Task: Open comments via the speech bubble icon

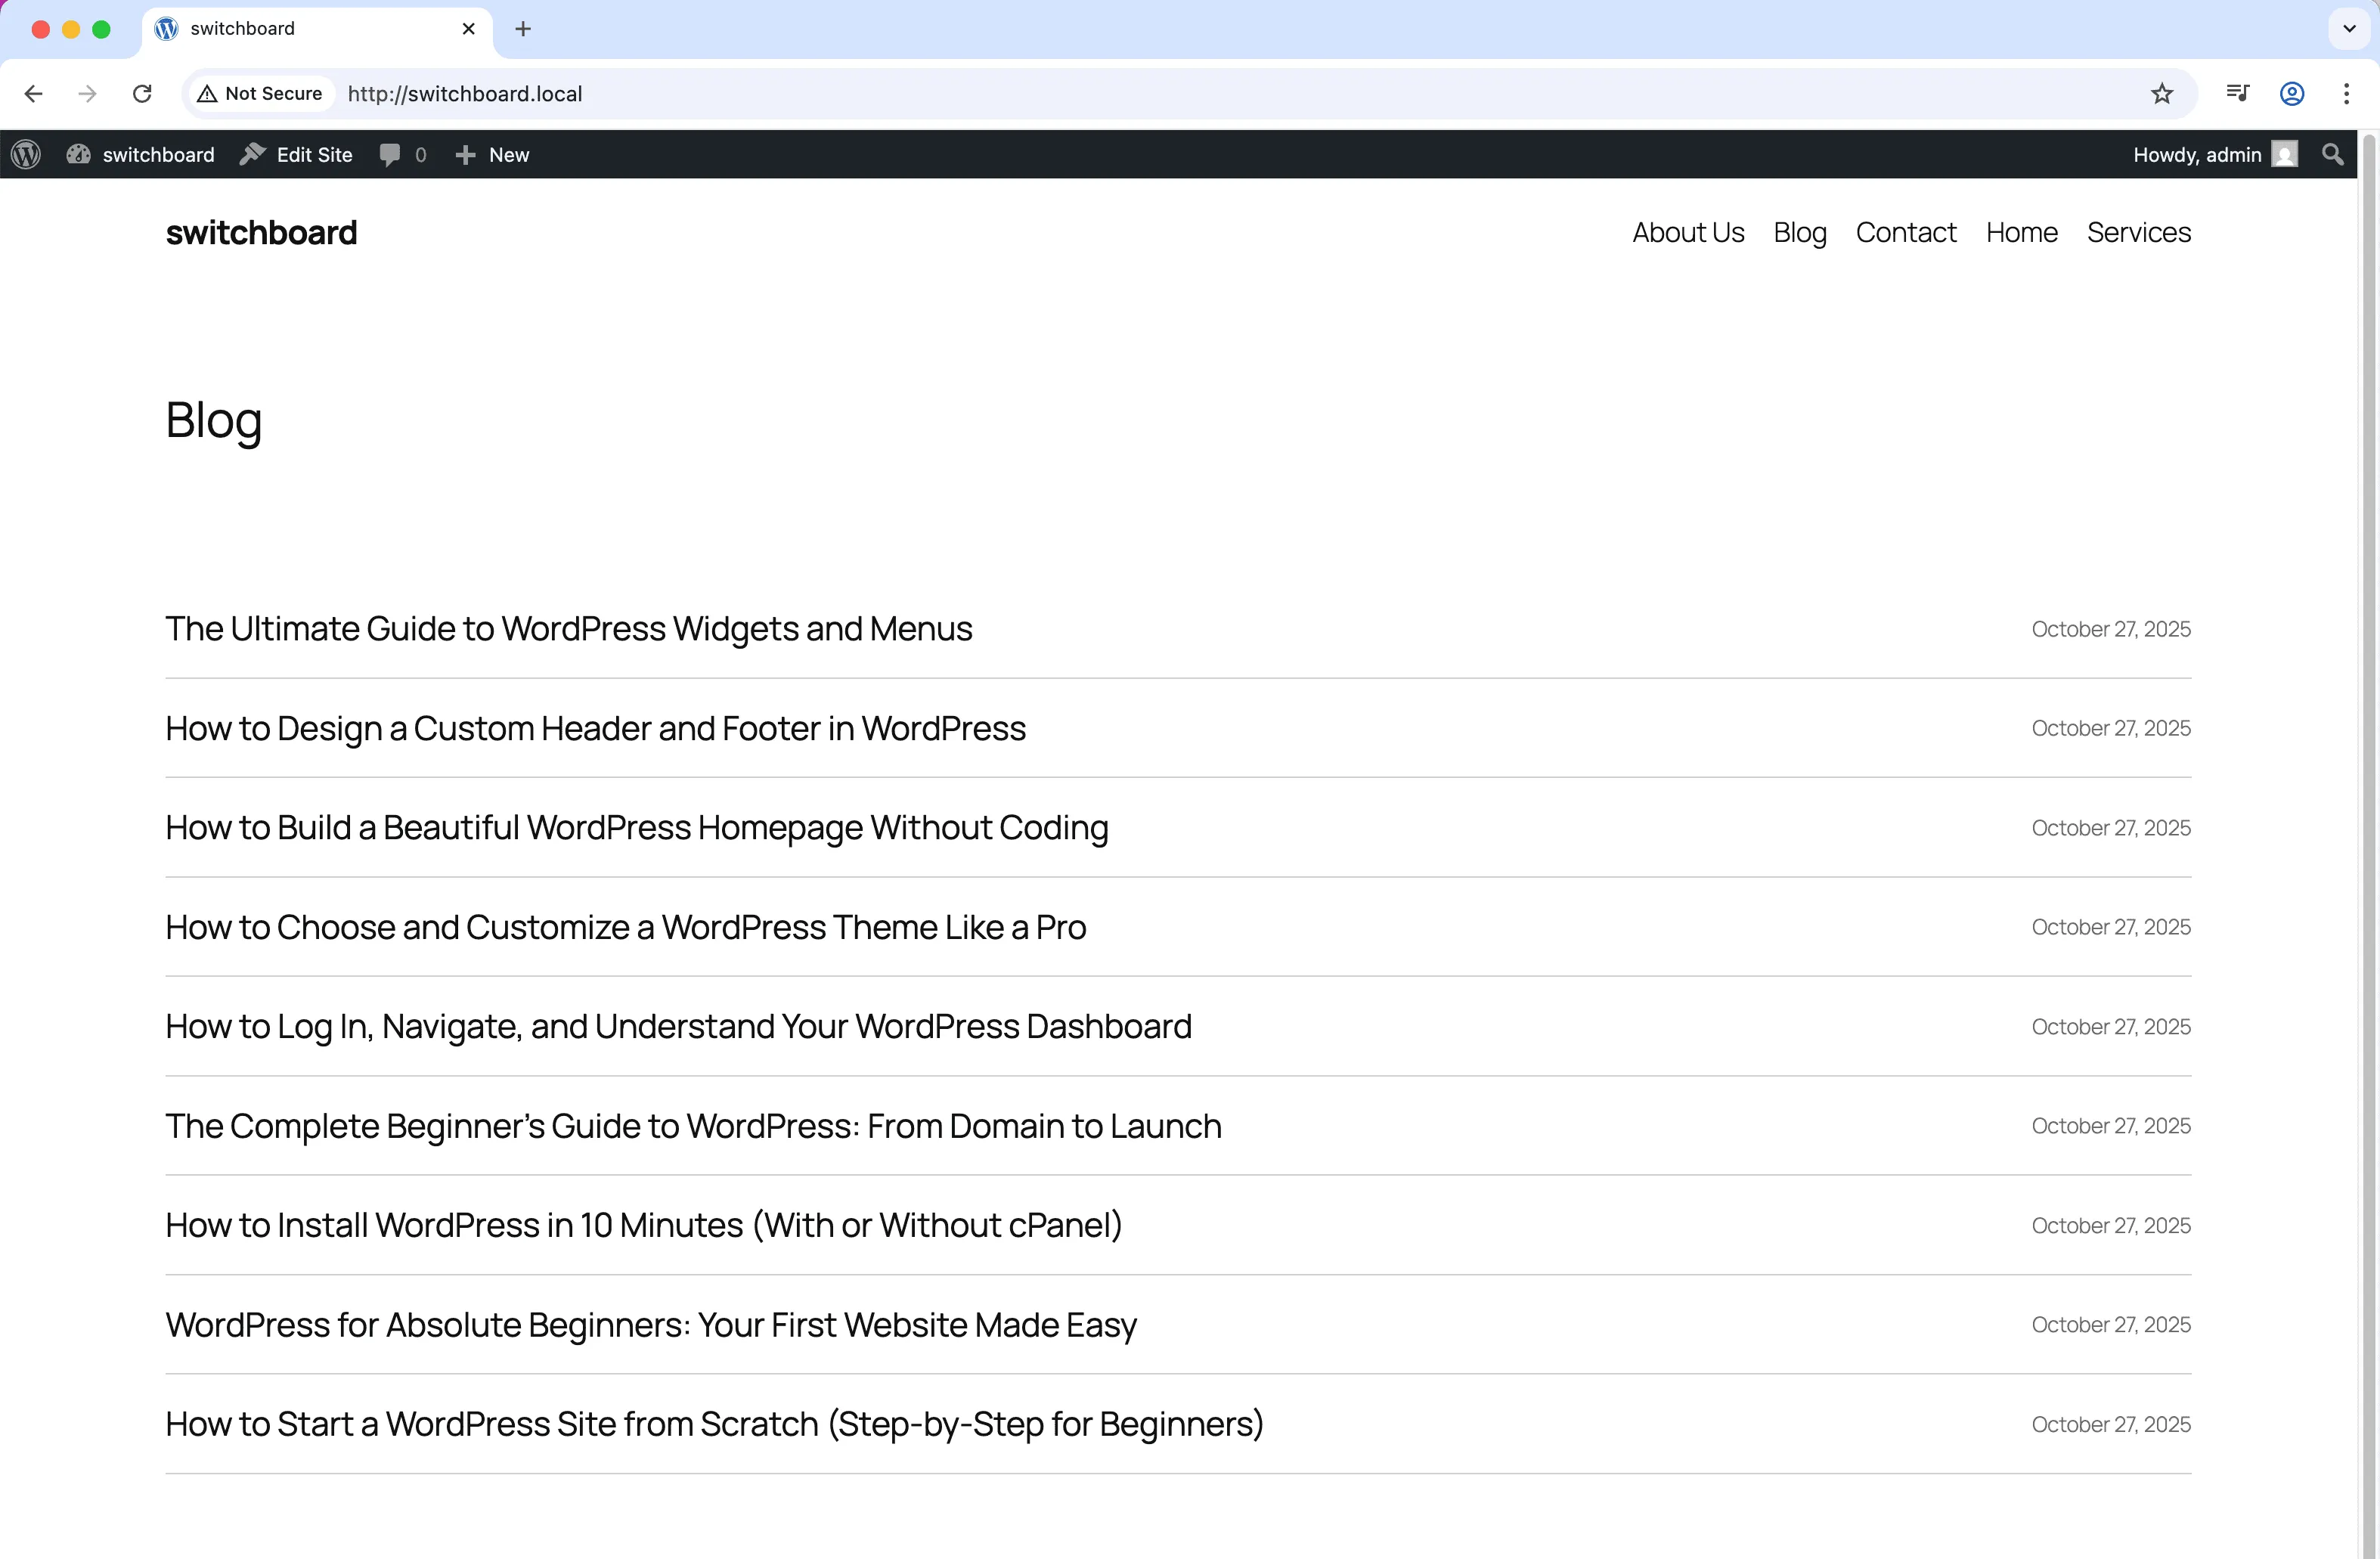Action: point(390,154)
